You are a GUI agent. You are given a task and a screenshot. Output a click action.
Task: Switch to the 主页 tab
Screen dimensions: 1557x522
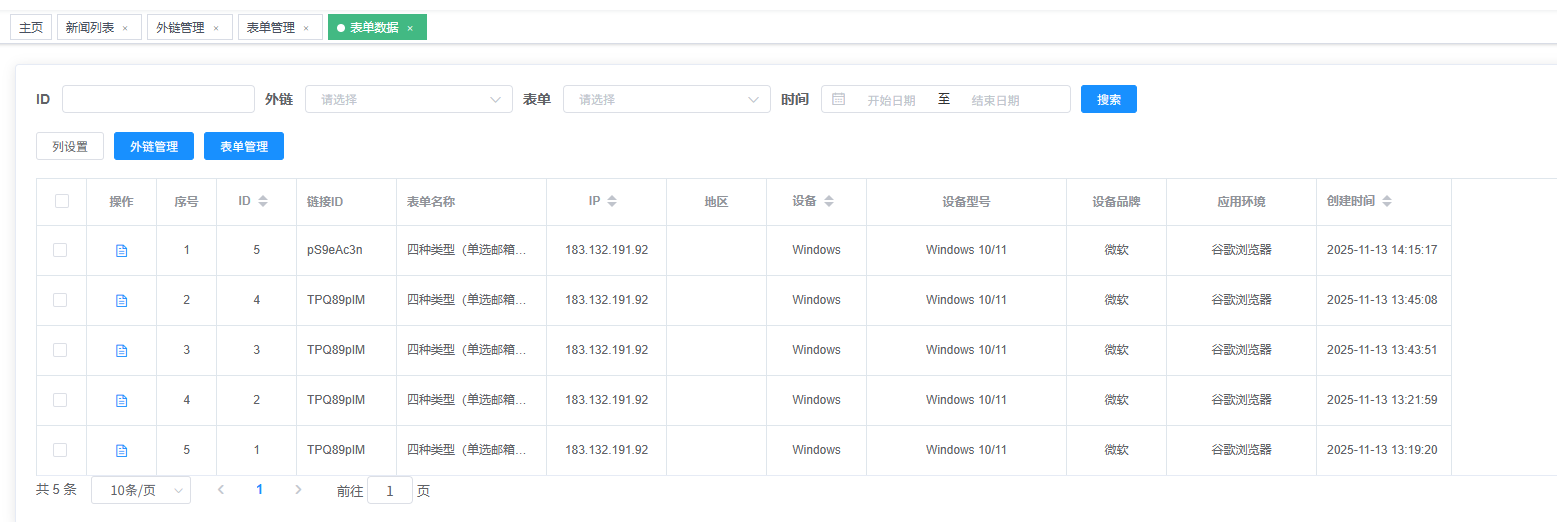(31, 28)
